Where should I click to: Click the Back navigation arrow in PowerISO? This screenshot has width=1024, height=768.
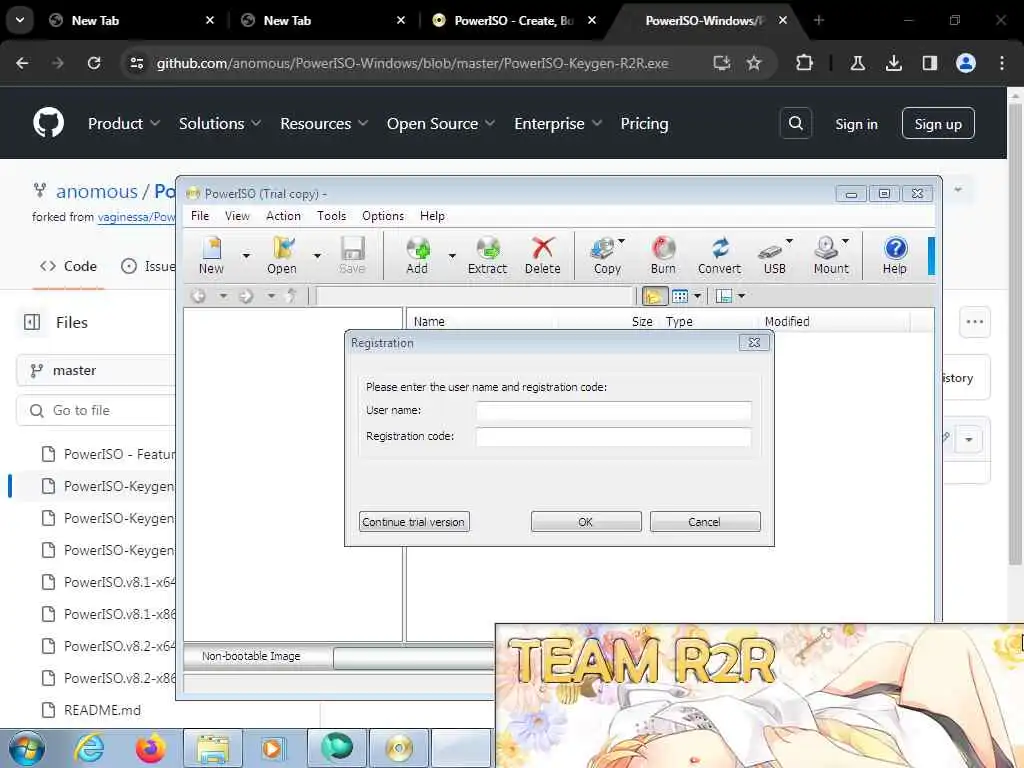[199, 296]
